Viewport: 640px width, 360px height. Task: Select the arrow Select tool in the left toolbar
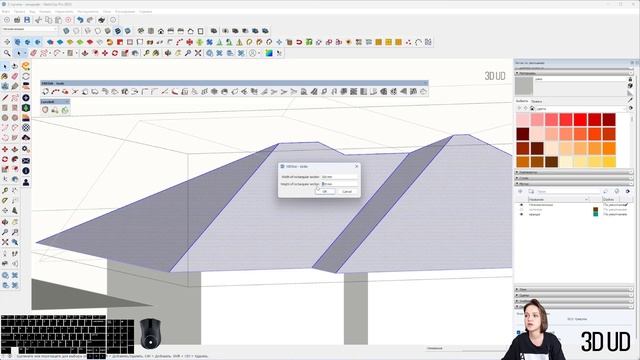coord(5,66)
